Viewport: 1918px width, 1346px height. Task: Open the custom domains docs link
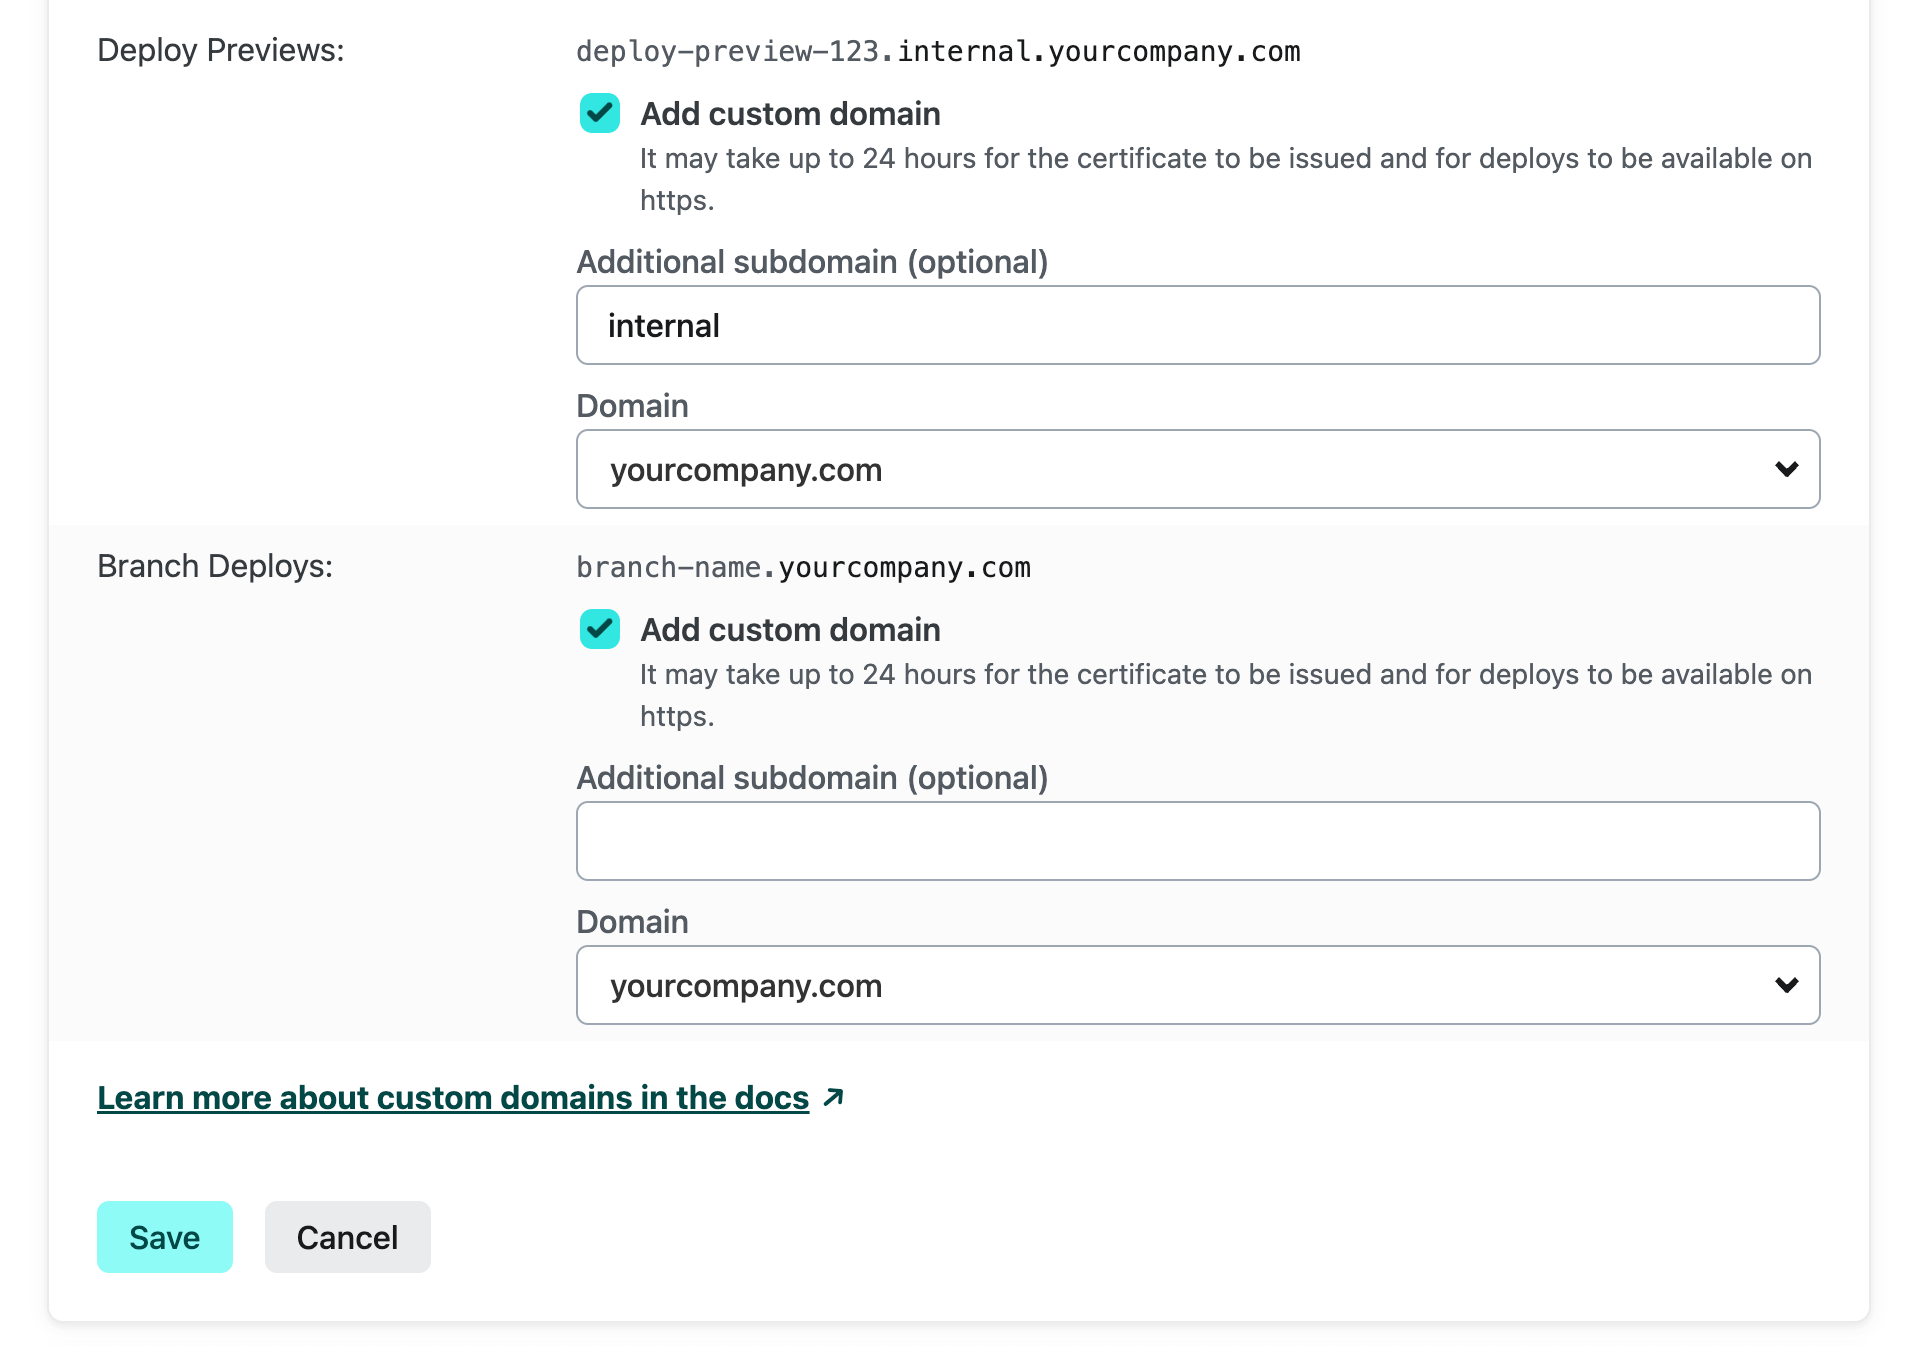453,1098
